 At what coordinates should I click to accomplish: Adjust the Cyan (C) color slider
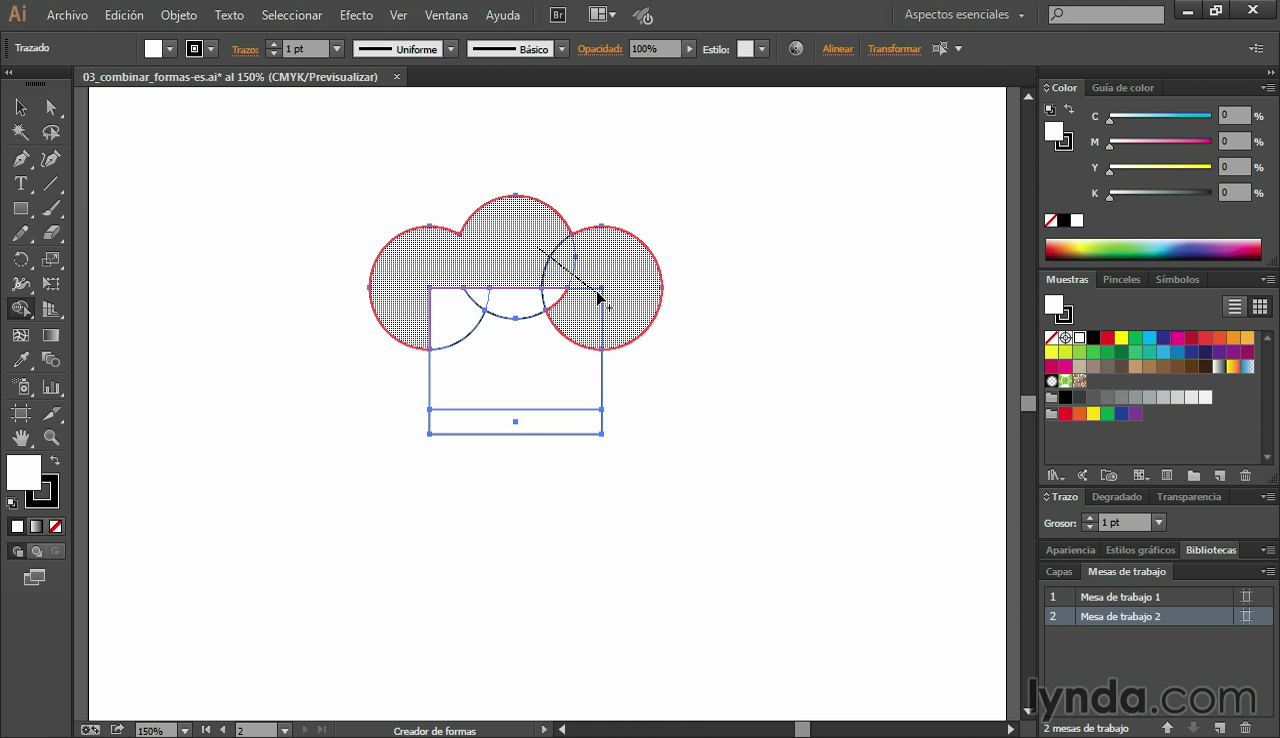pyautogui.click(x=1160, y=116)
